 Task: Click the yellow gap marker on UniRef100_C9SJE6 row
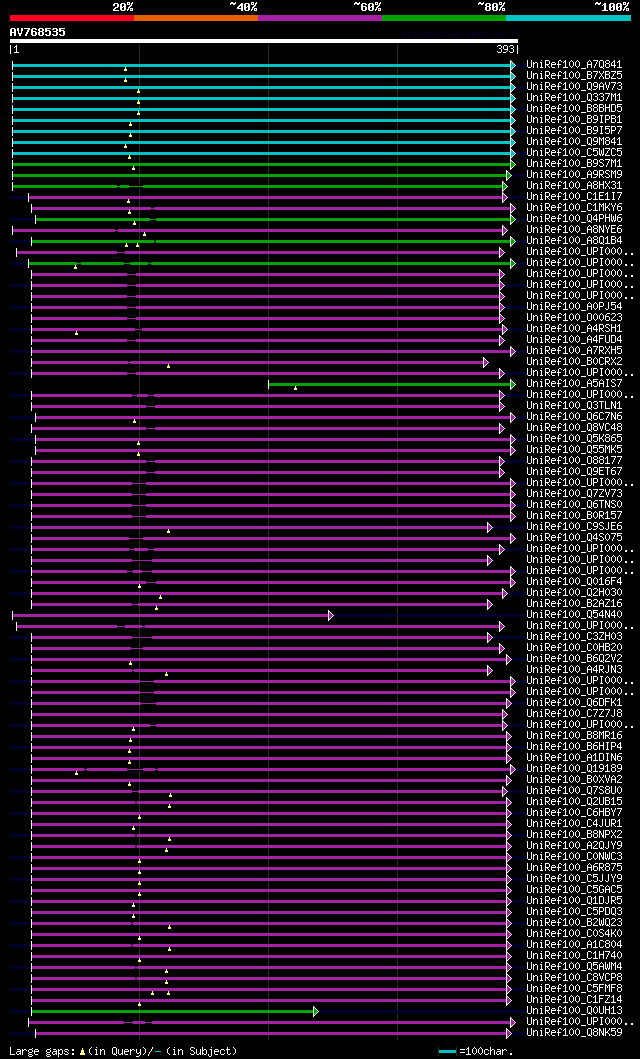point(168,531)
